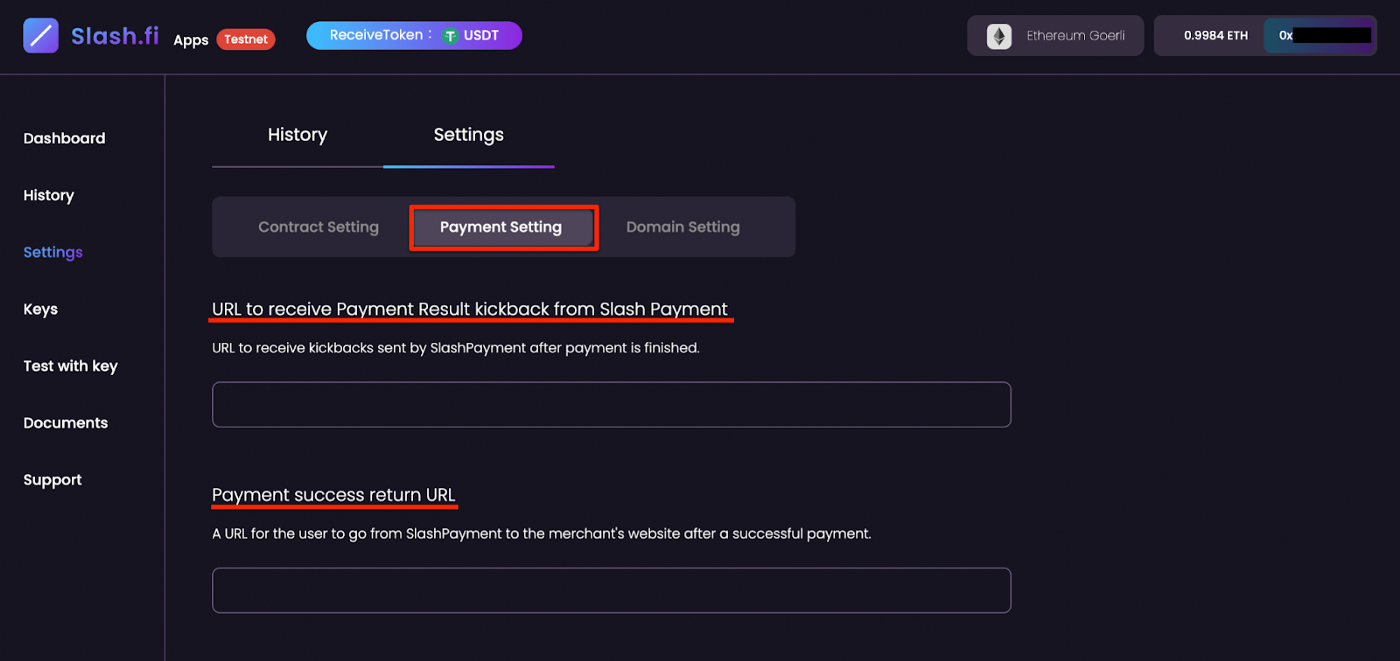Open the connected wallet address menu

(x=1319, y=35)
